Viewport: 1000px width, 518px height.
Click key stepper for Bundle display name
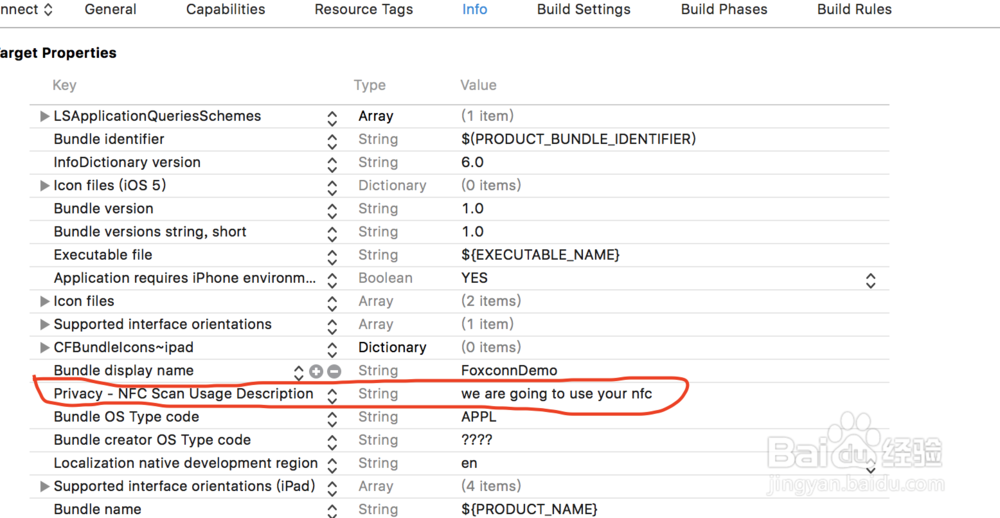298,371
